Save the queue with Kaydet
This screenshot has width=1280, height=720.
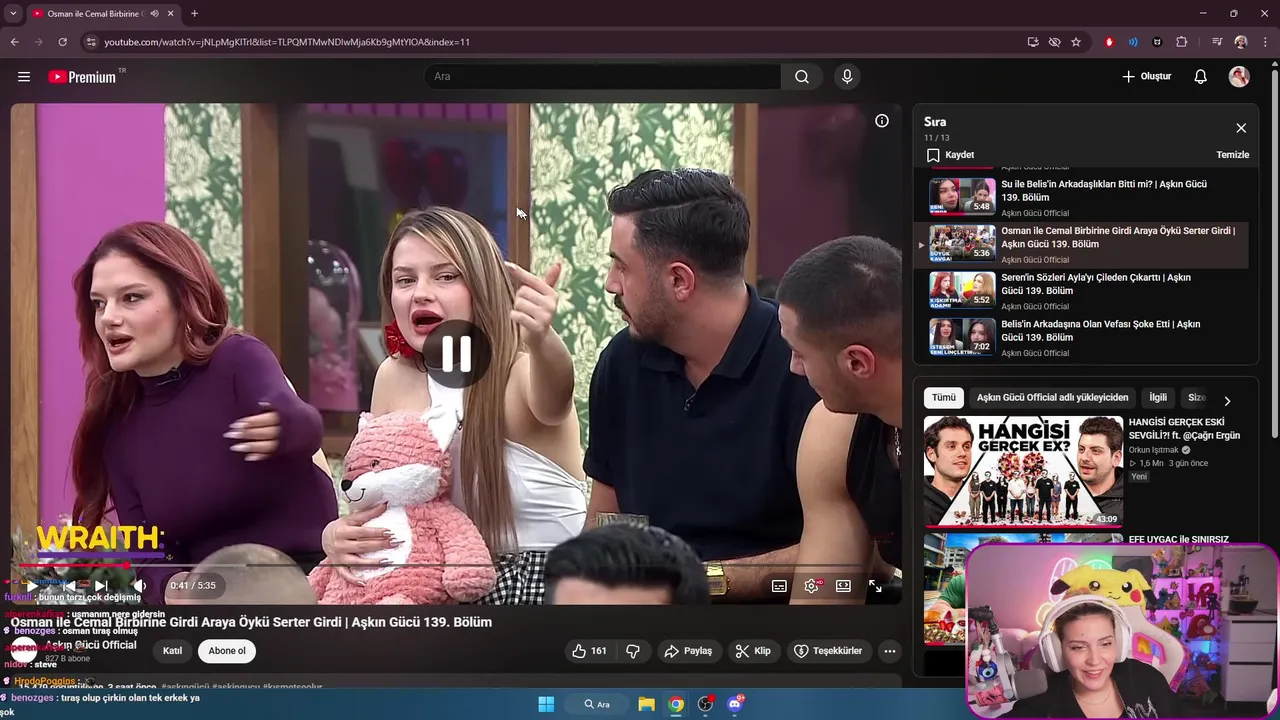950,155
